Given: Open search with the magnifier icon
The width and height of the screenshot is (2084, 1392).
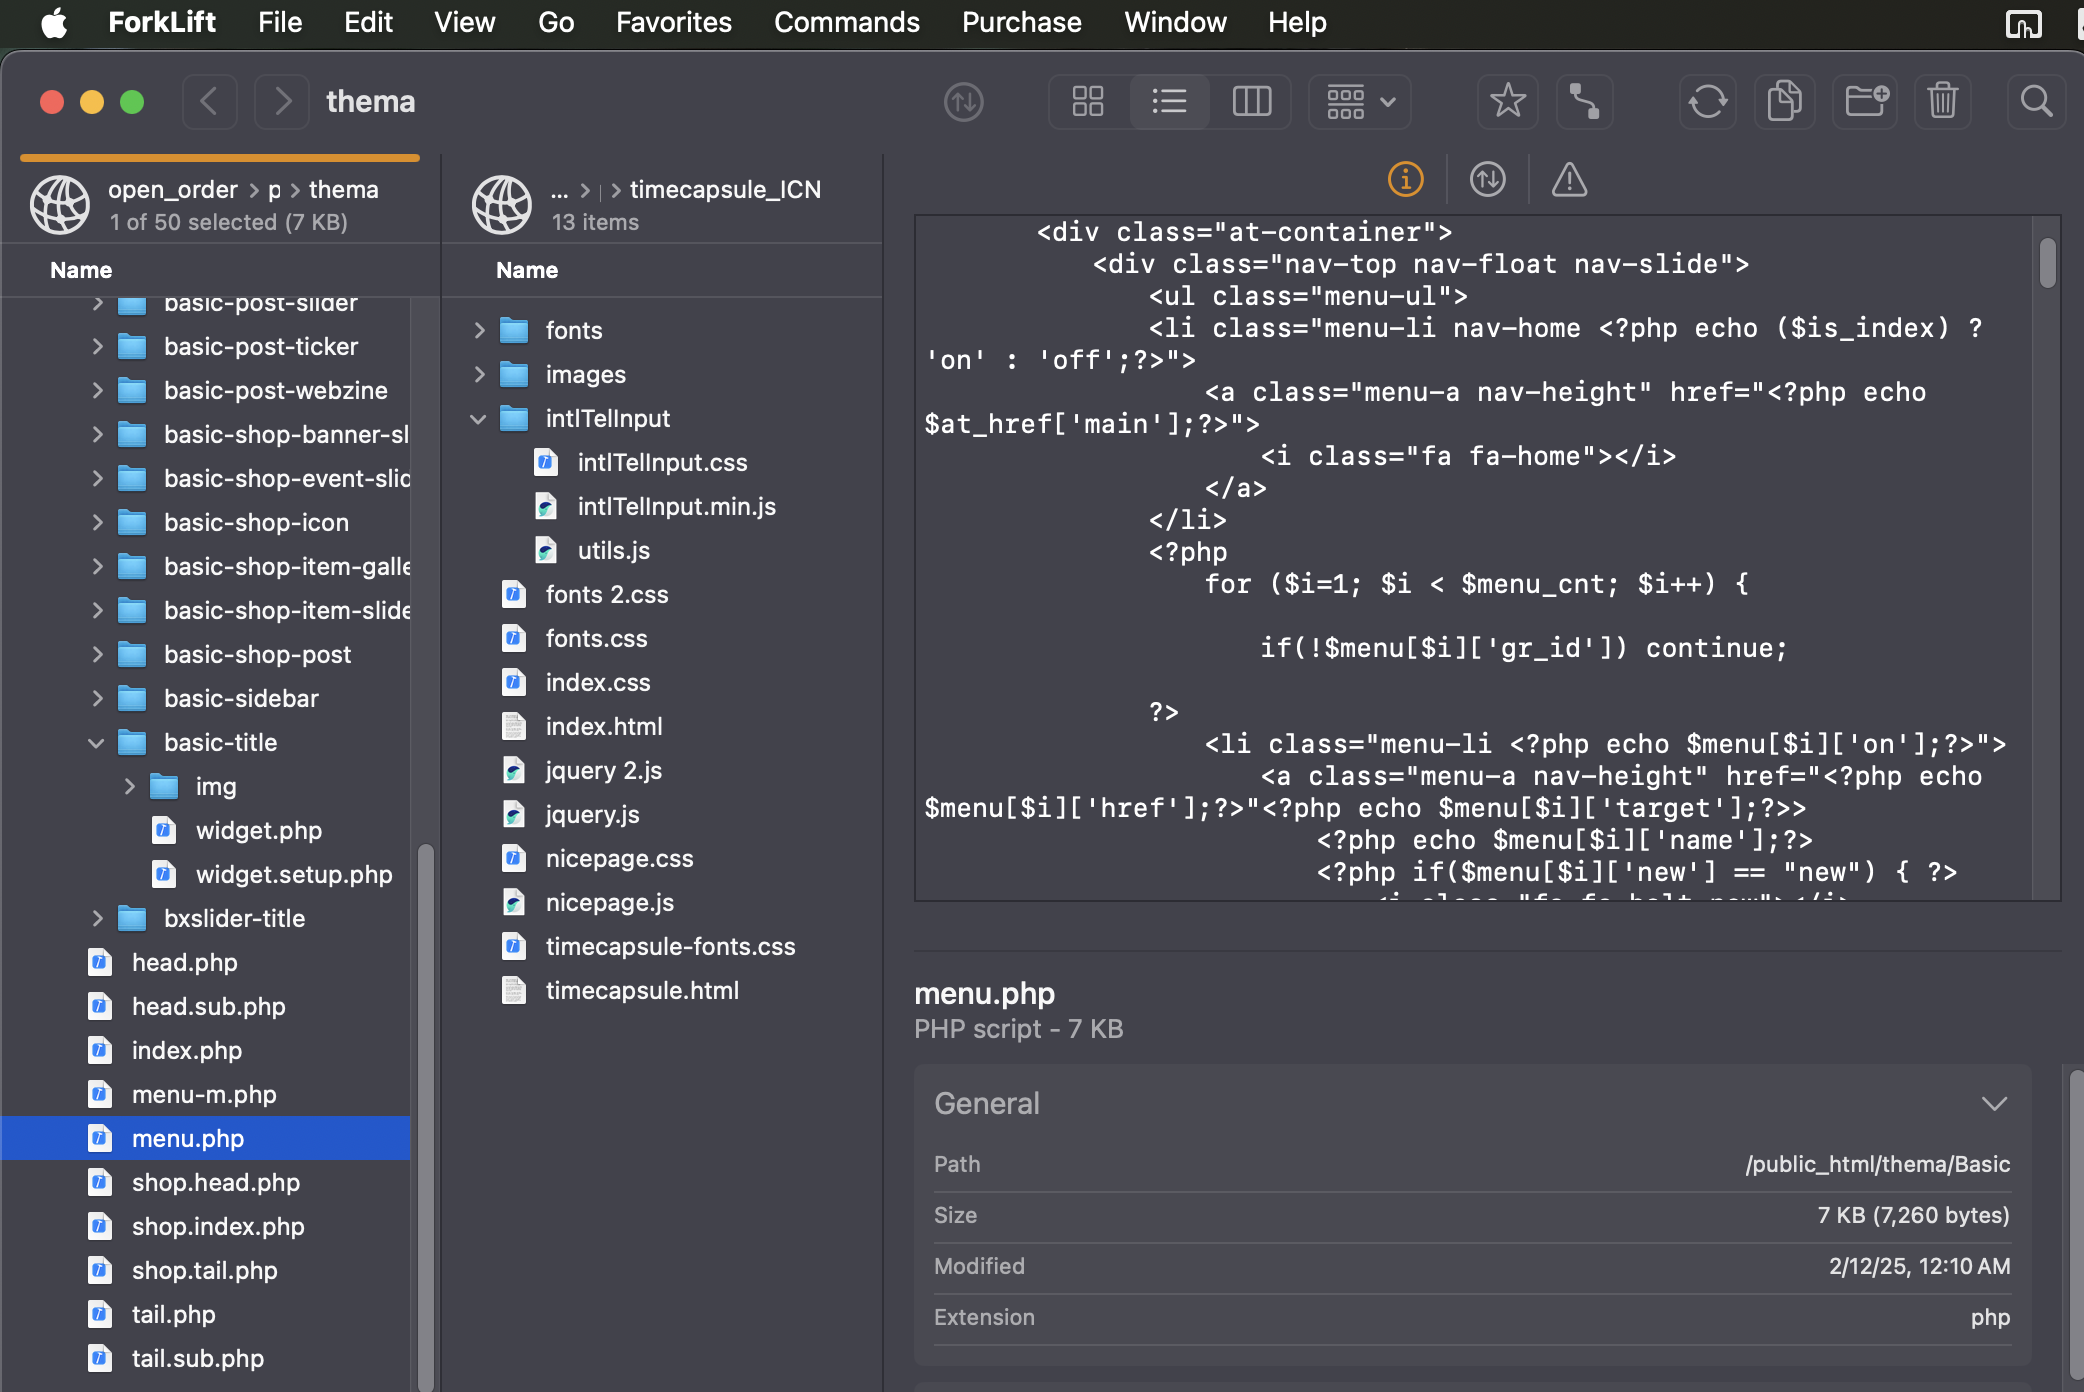Looking at the screenshot, I should click(x=2036, y=101).
